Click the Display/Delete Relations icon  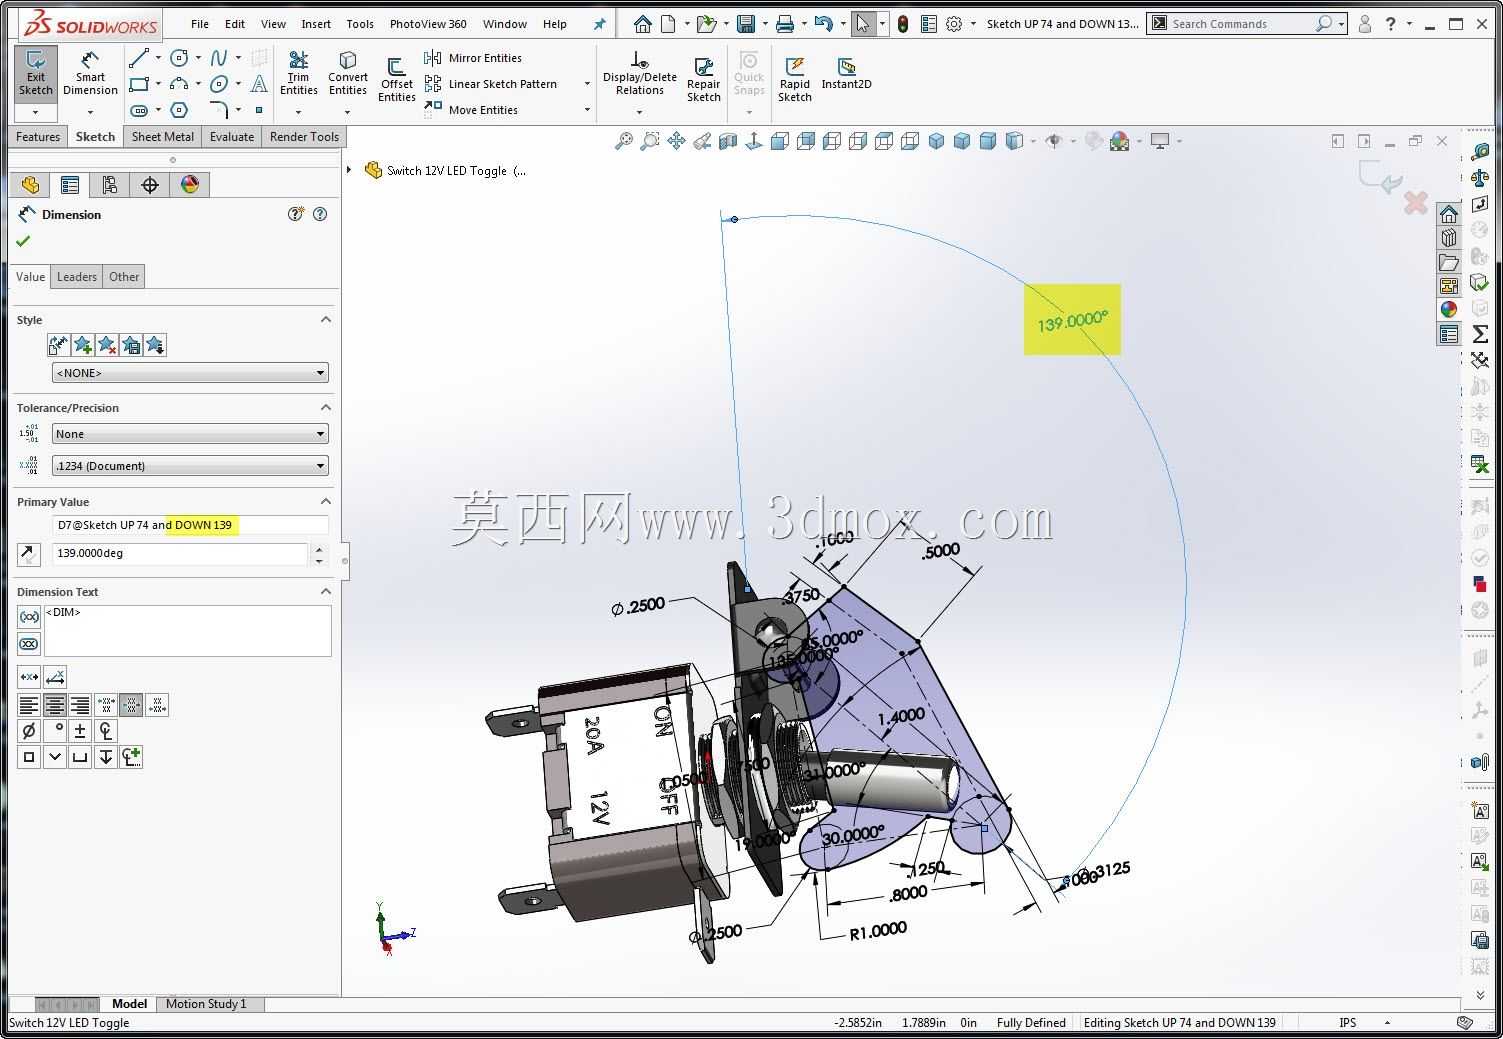[x=640, y=73]
